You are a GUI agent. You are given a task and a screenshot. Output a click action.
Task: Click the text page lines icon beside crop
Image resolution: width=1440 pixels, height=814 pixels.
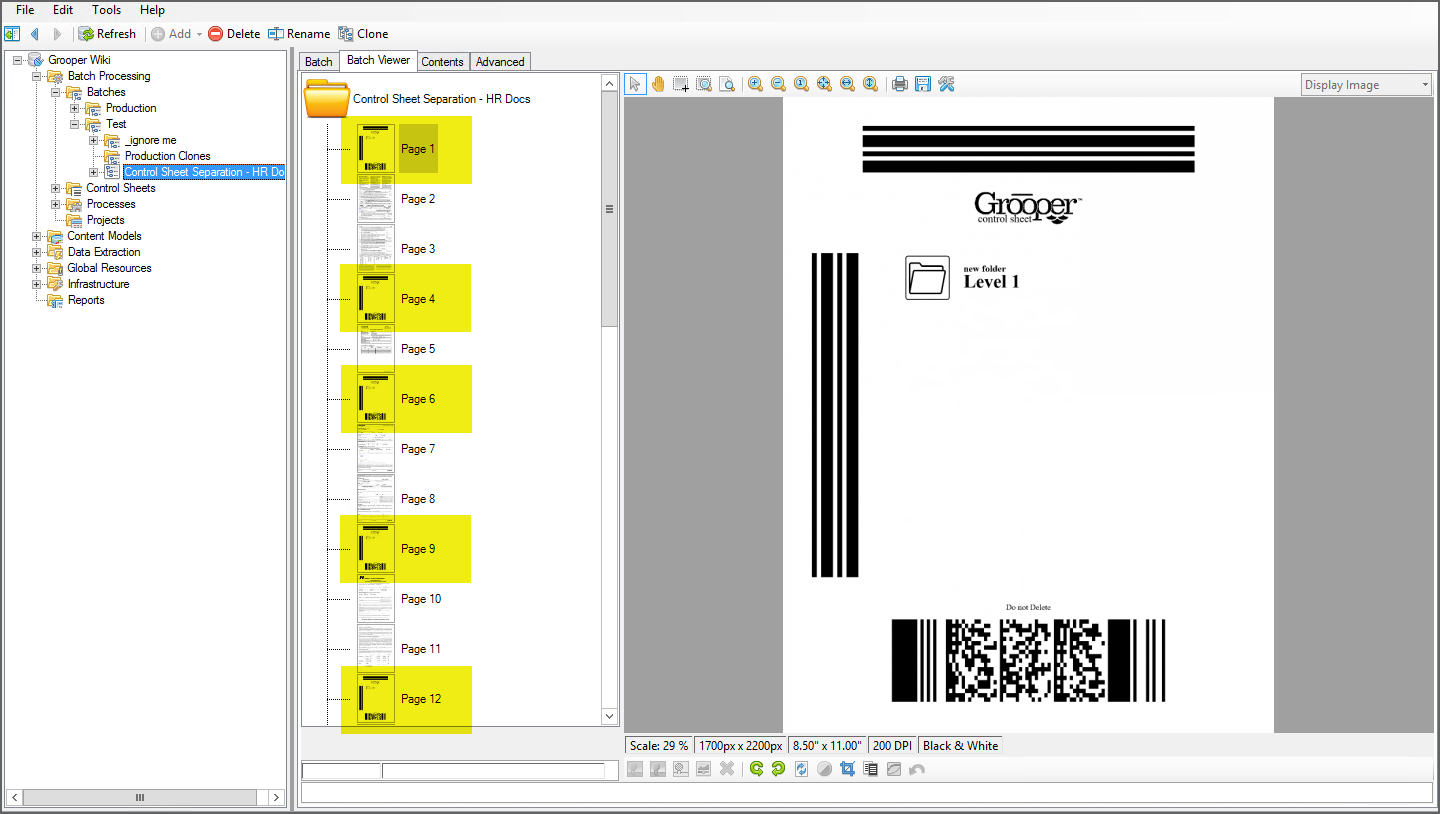pos(870,769)
